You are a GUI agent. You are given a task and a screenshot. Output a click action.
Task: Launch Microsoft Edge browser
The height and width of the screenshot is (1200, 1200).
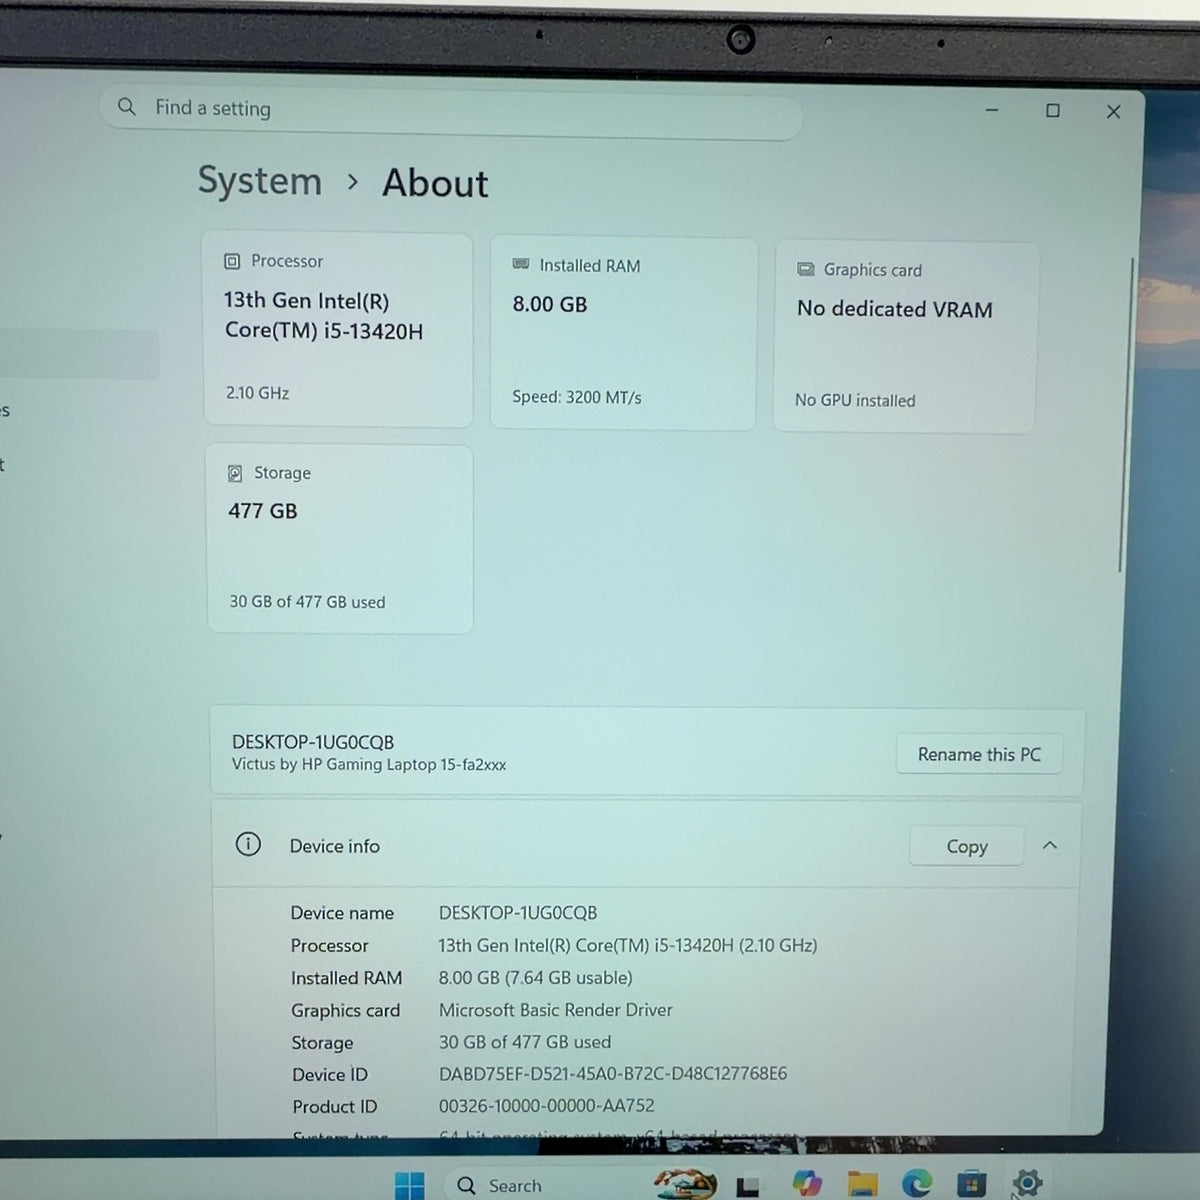tap(916, 1184)
